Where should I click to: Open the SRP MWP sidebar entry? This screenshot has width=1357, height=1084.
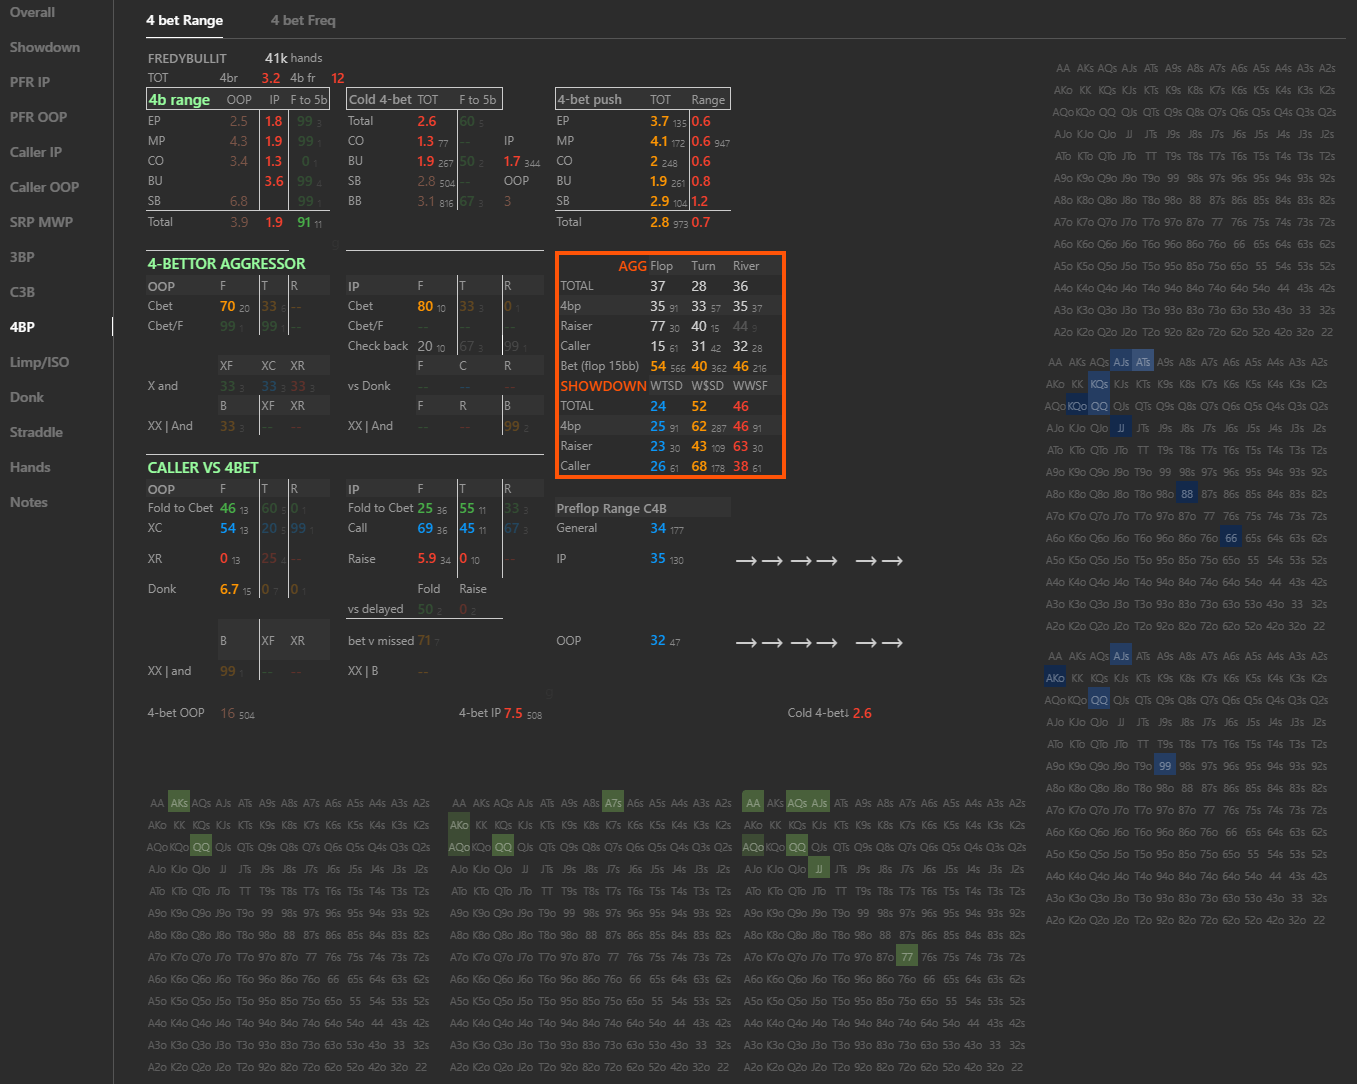tap(41, 222)
